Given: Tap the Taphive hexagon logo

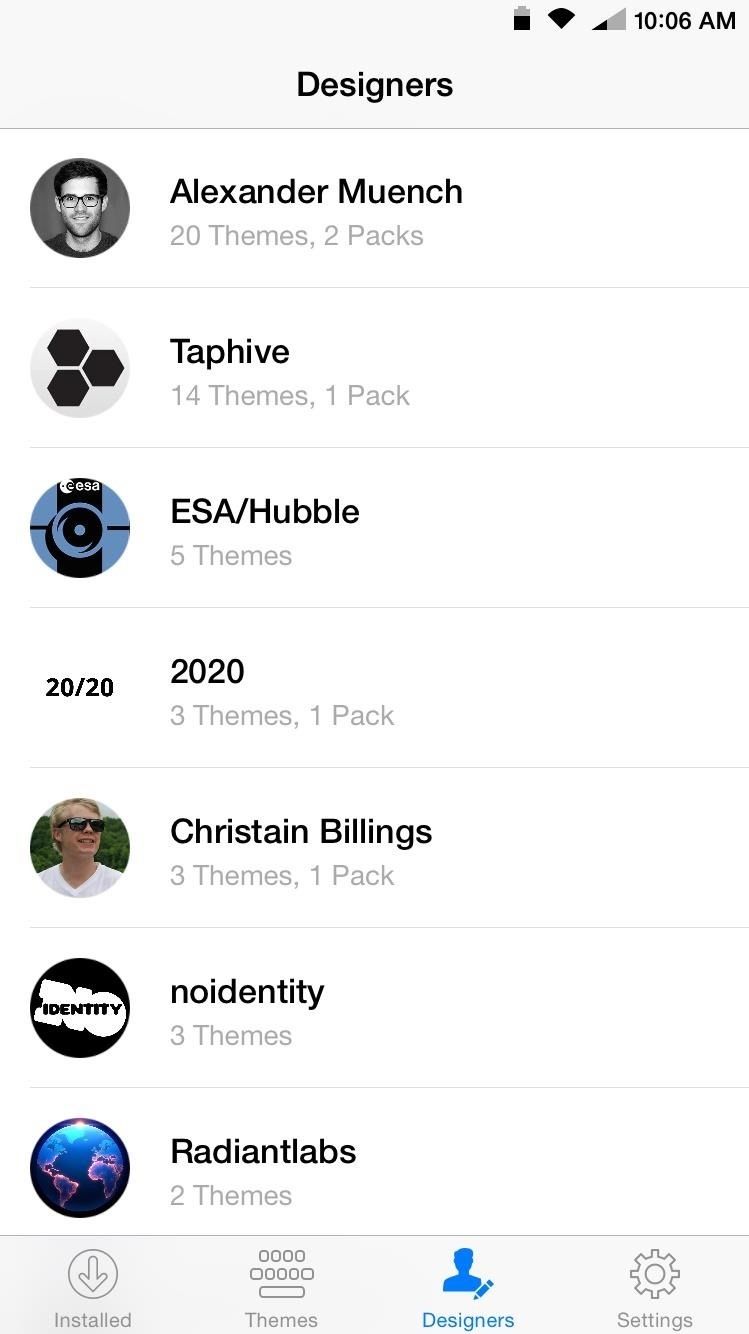Looking at the screenshot, I should pyautogui.click(x=80, y=368).
